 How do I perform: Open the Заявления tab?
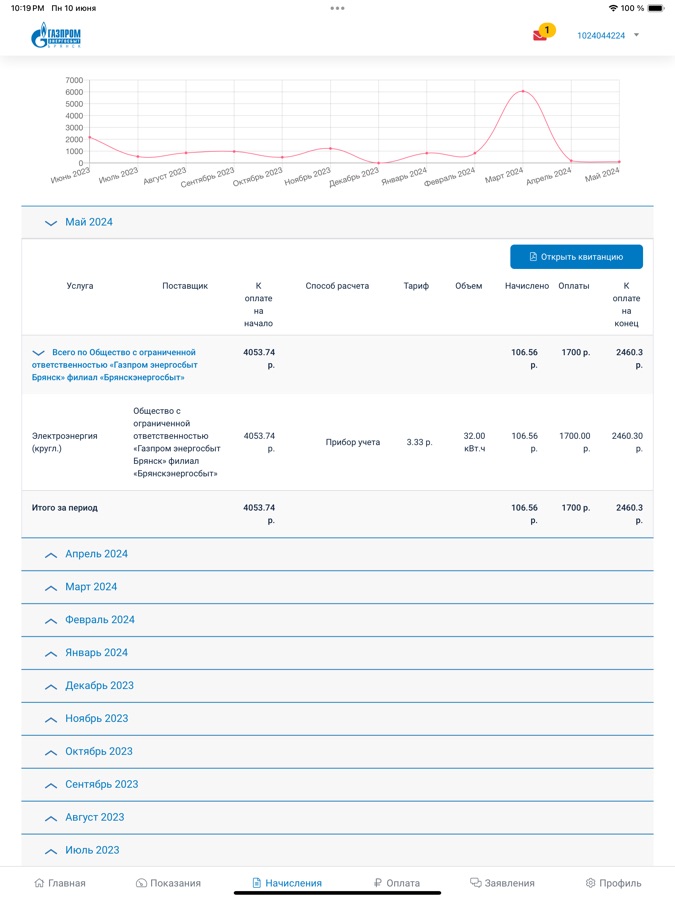[x=502, y=883]
